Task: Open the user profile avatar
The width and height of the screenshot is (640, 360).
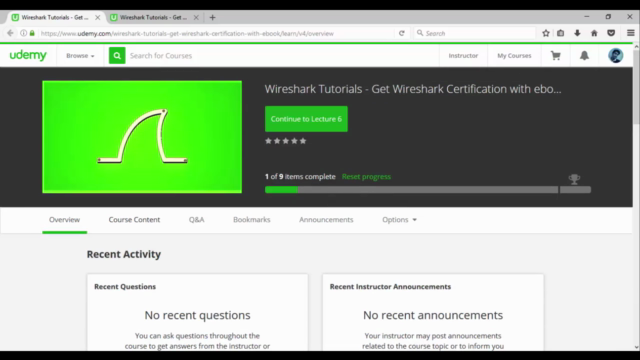Action: click(x=616, y=56)
